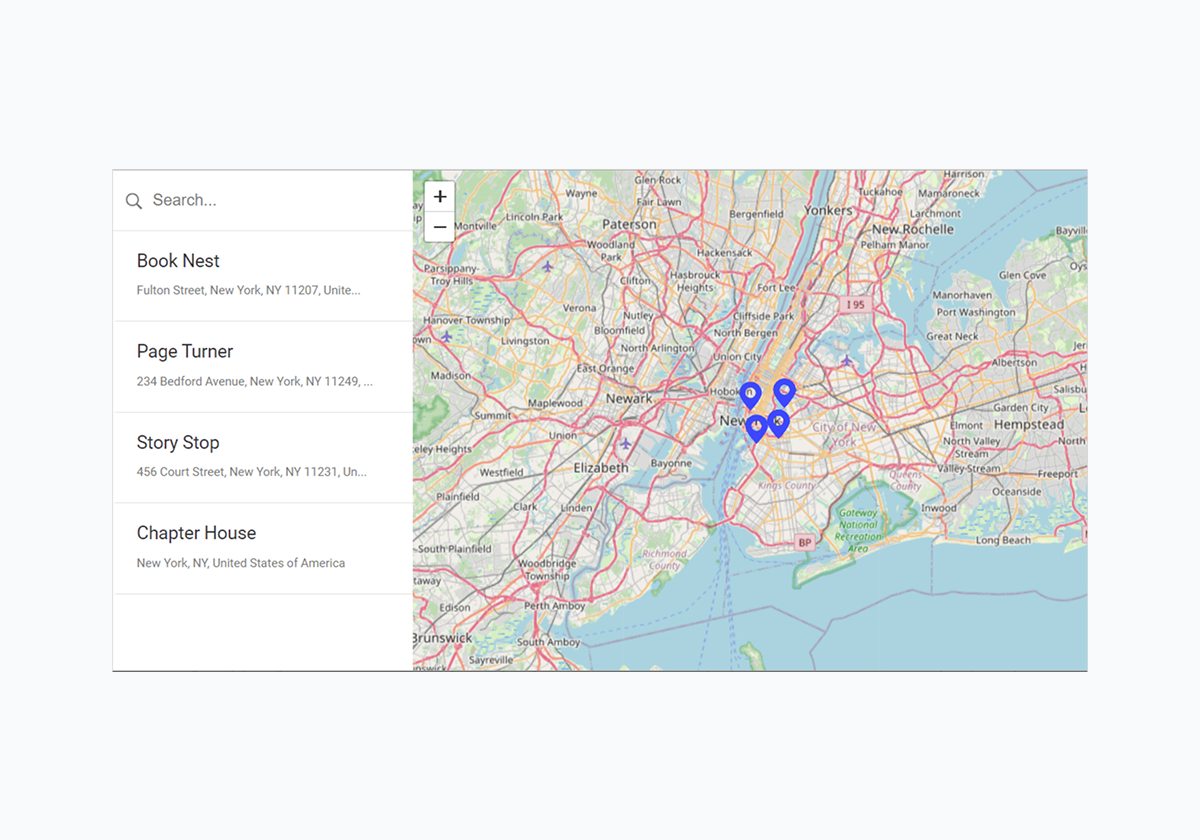Click the Woodbridge Township label on the map
Image resolution: width=1200 pixels, height=840 pixels.
548,570
